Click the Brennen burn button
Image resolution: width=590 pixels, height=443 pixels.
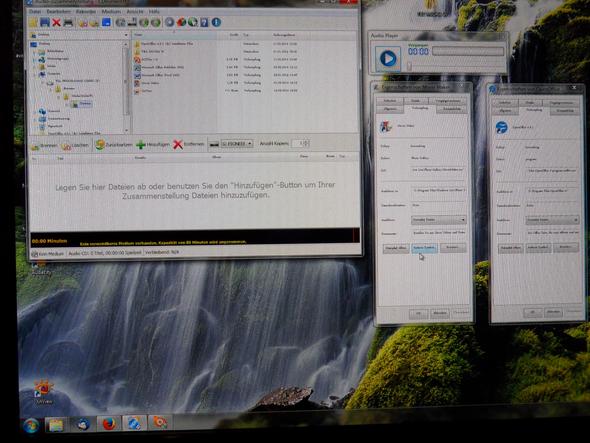44,145
